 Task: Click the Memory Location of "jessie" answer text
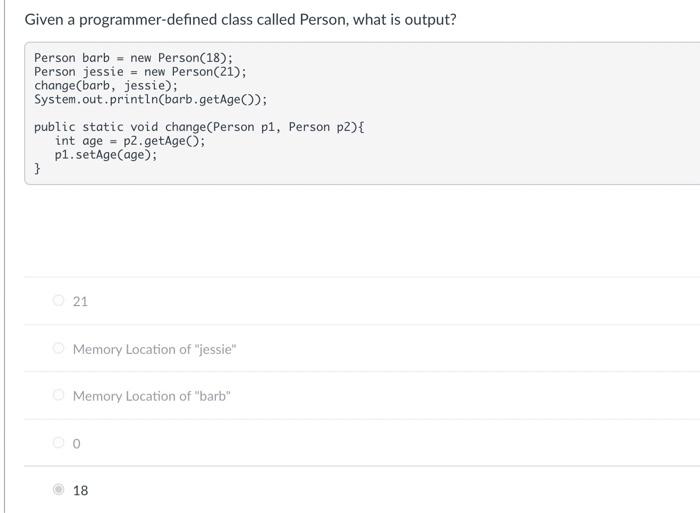154,349
